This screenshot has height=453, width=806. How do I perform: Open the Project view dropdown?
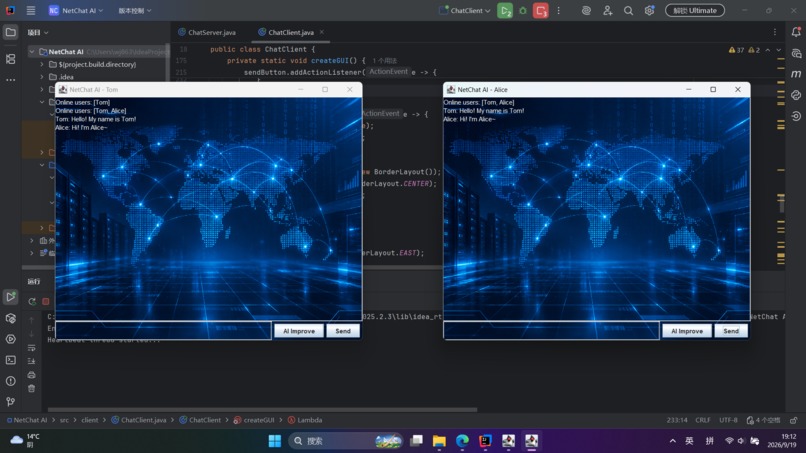[x=38, y=32]
